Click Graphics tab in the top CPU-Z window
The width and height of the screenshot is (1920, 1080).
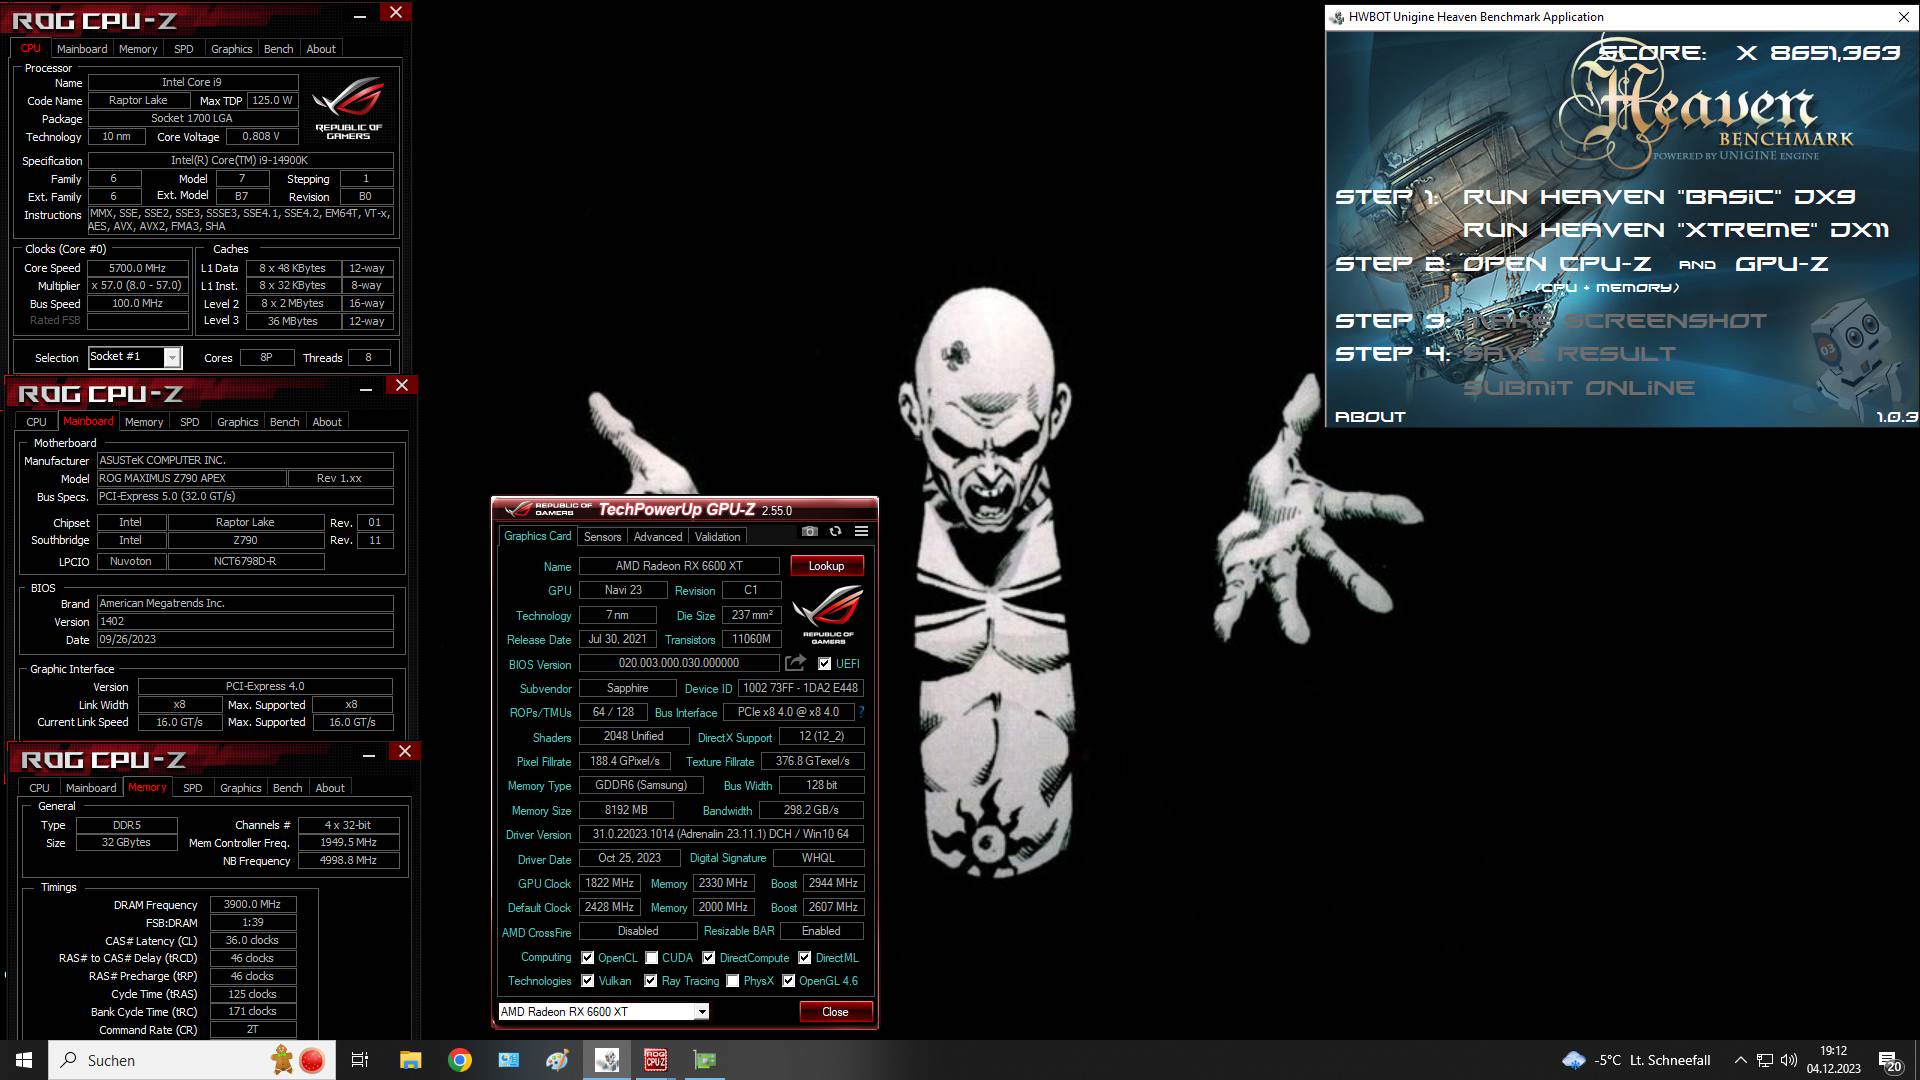tap(232, 49)
